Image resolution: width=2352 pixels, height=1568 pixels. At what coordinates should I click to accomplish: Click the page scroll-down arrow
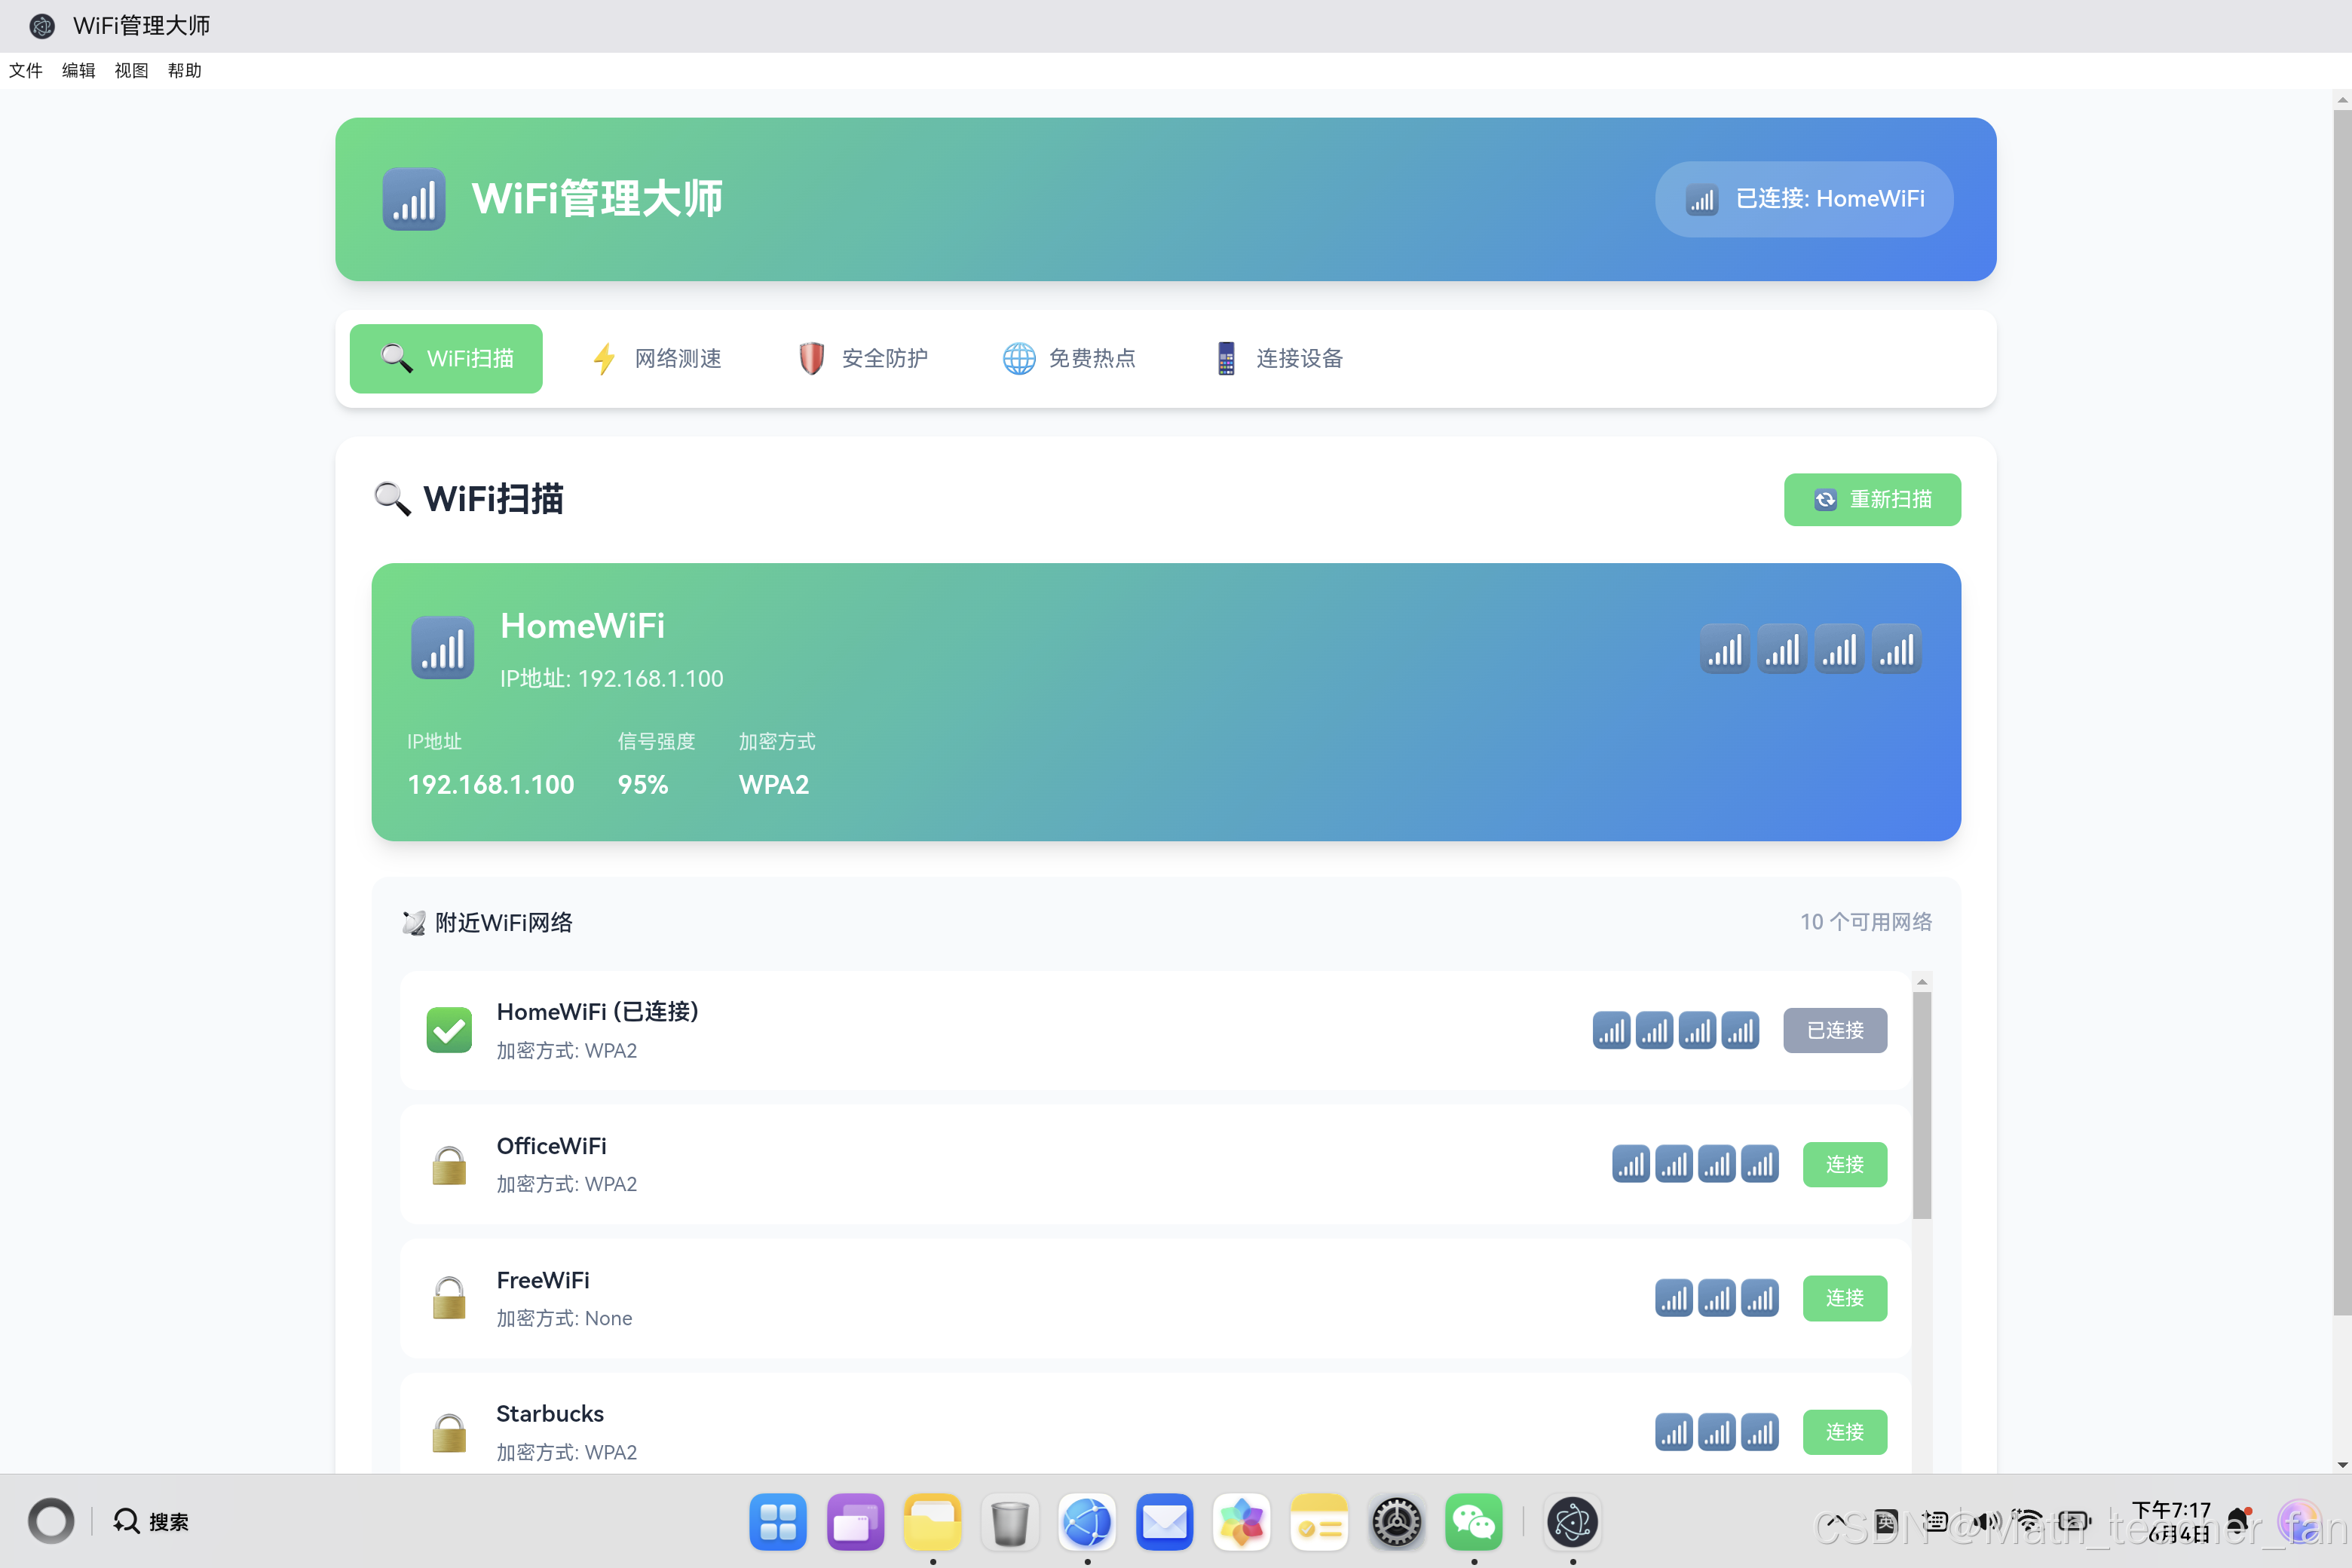coord(2342,1465)
